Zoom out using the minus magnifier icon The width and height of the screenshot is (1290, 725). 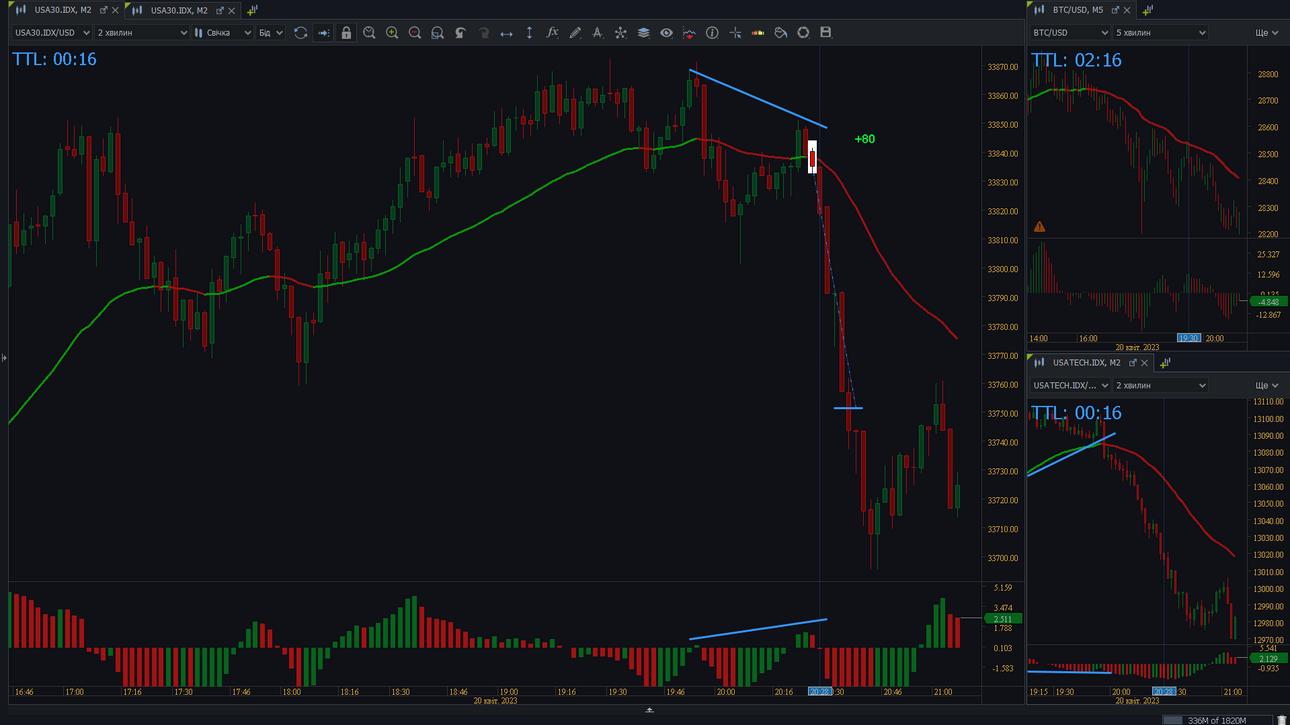click(x=415, y=33)
